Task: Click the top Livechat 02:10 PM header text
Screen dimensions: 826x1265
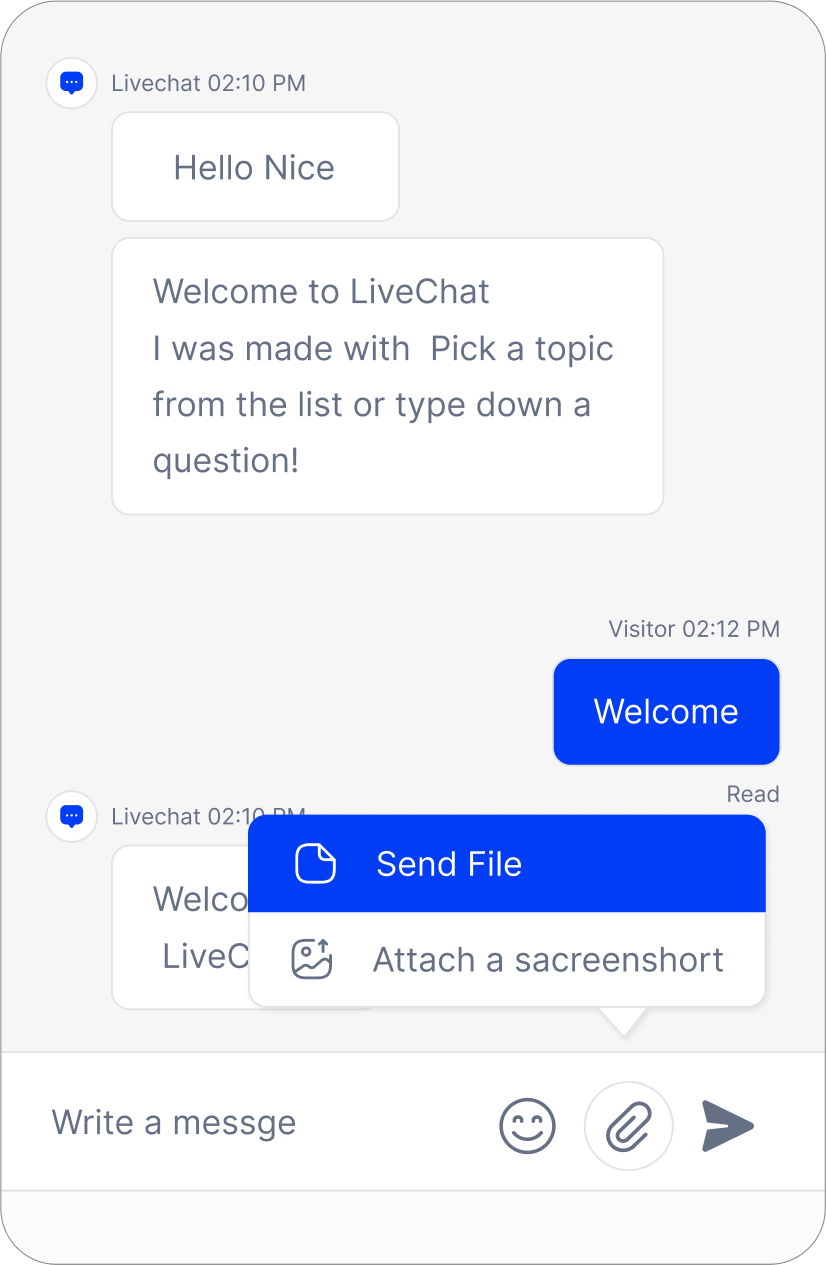Action: 208,83
